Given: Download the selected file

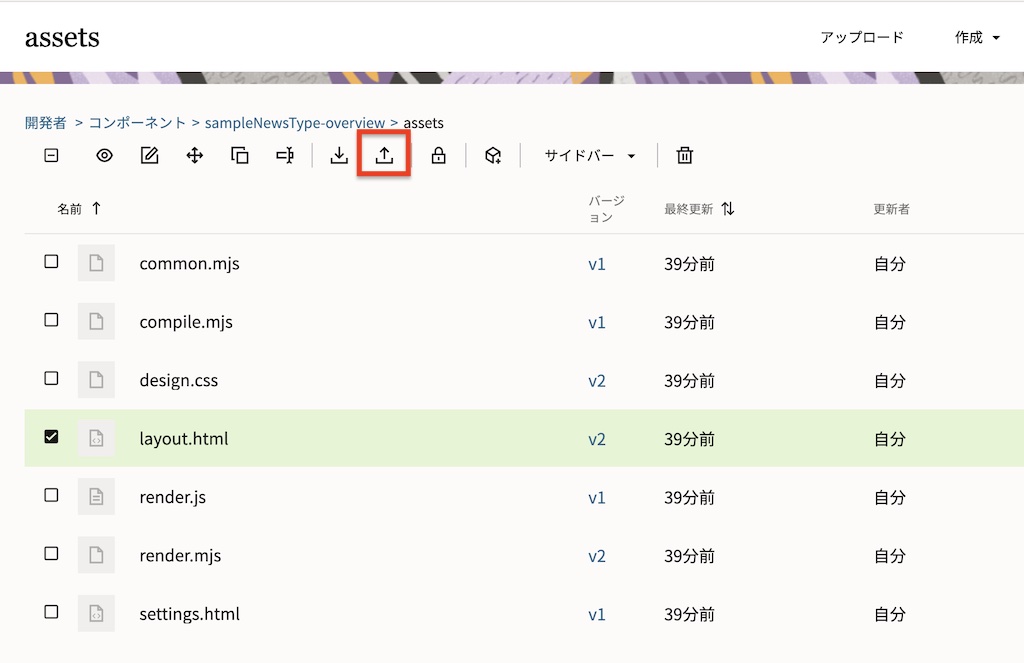Looking at the screenshot, I should coord(339,155).
